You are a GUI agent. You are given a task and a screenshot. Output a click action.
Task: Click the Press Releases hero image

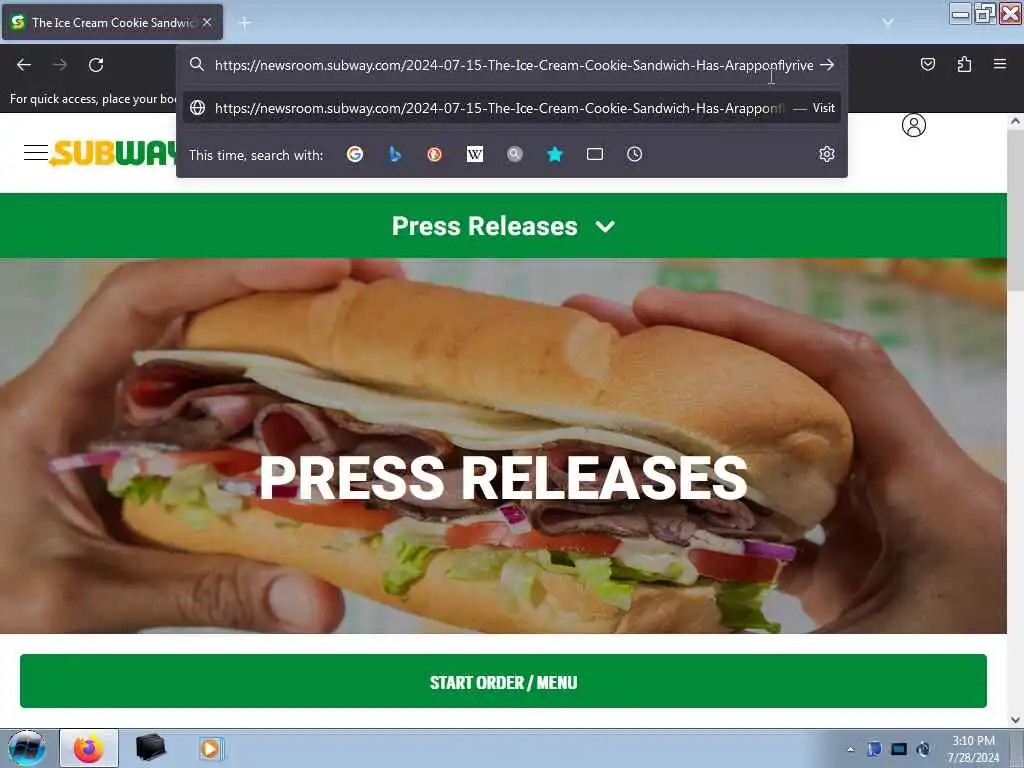click(x=503, y=446)
